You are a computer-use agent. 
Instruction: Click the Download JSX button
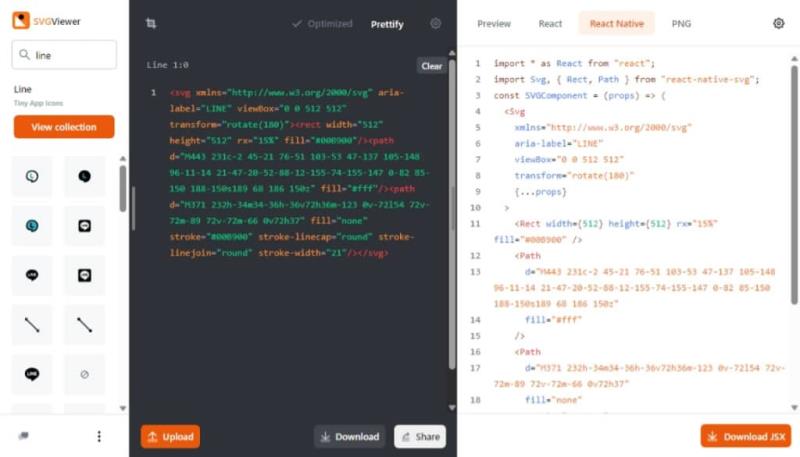click(x=746, y=437)
